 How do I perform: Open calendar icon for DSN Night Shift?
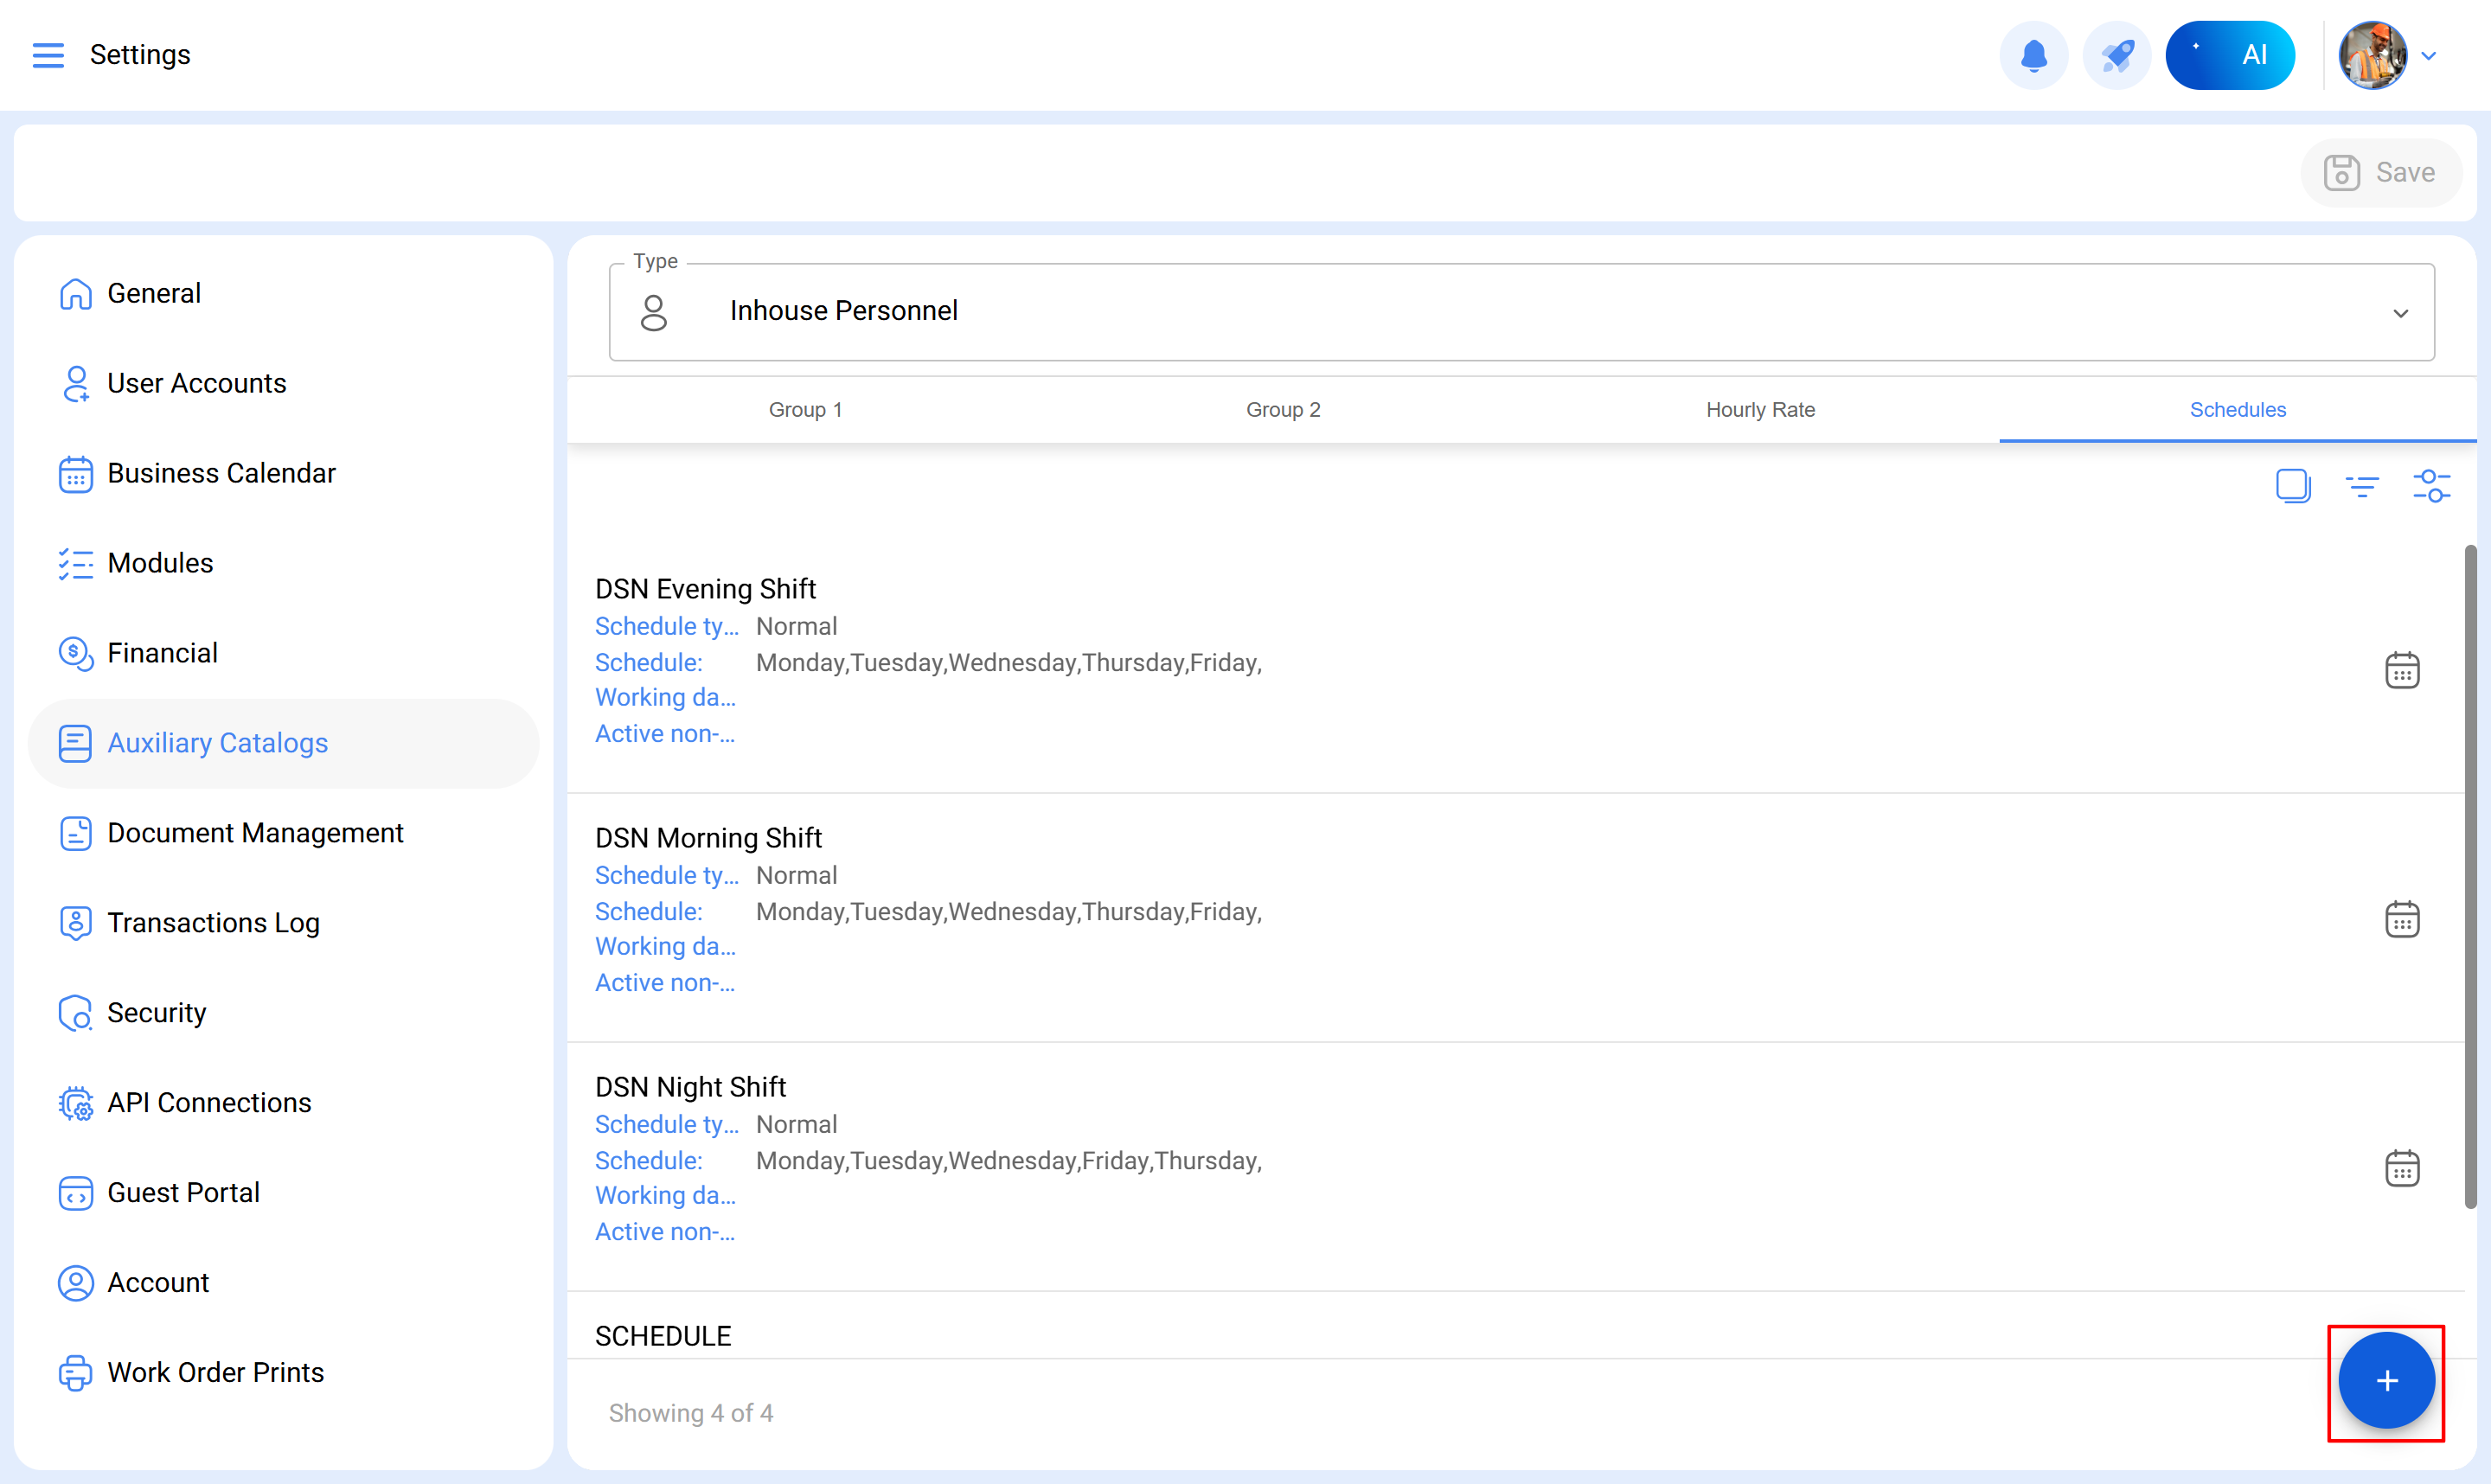[2401, 1168]
